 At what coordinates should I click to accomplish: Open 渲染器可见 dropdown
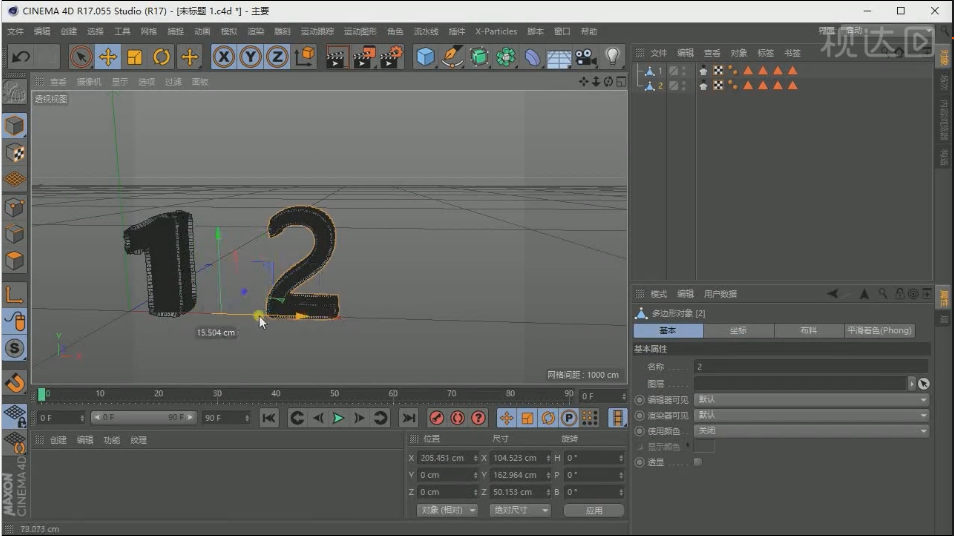click(x=811, y=415)
